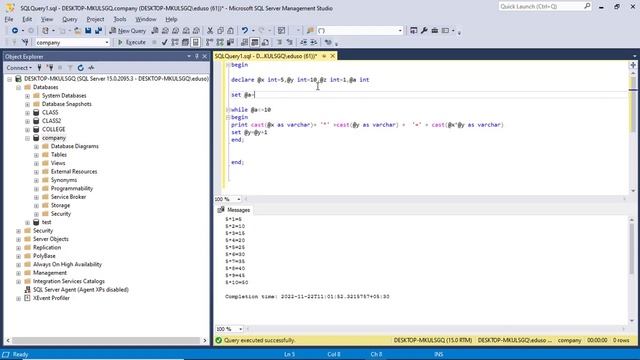This screenshot has height=360, width=640.
Task: Click the Save All icon
Action: click(x=98, y=31)
